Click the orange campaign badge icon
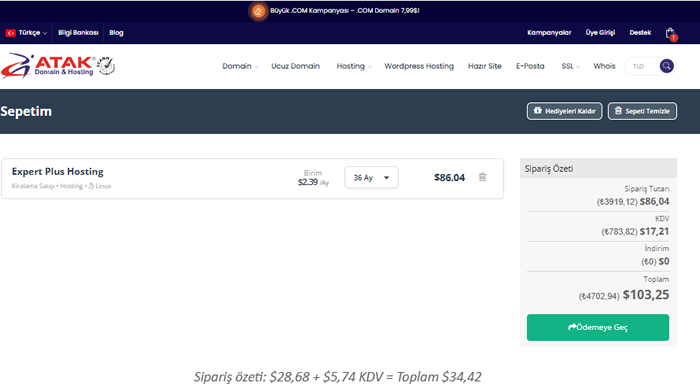 click(x=258, y=11)
